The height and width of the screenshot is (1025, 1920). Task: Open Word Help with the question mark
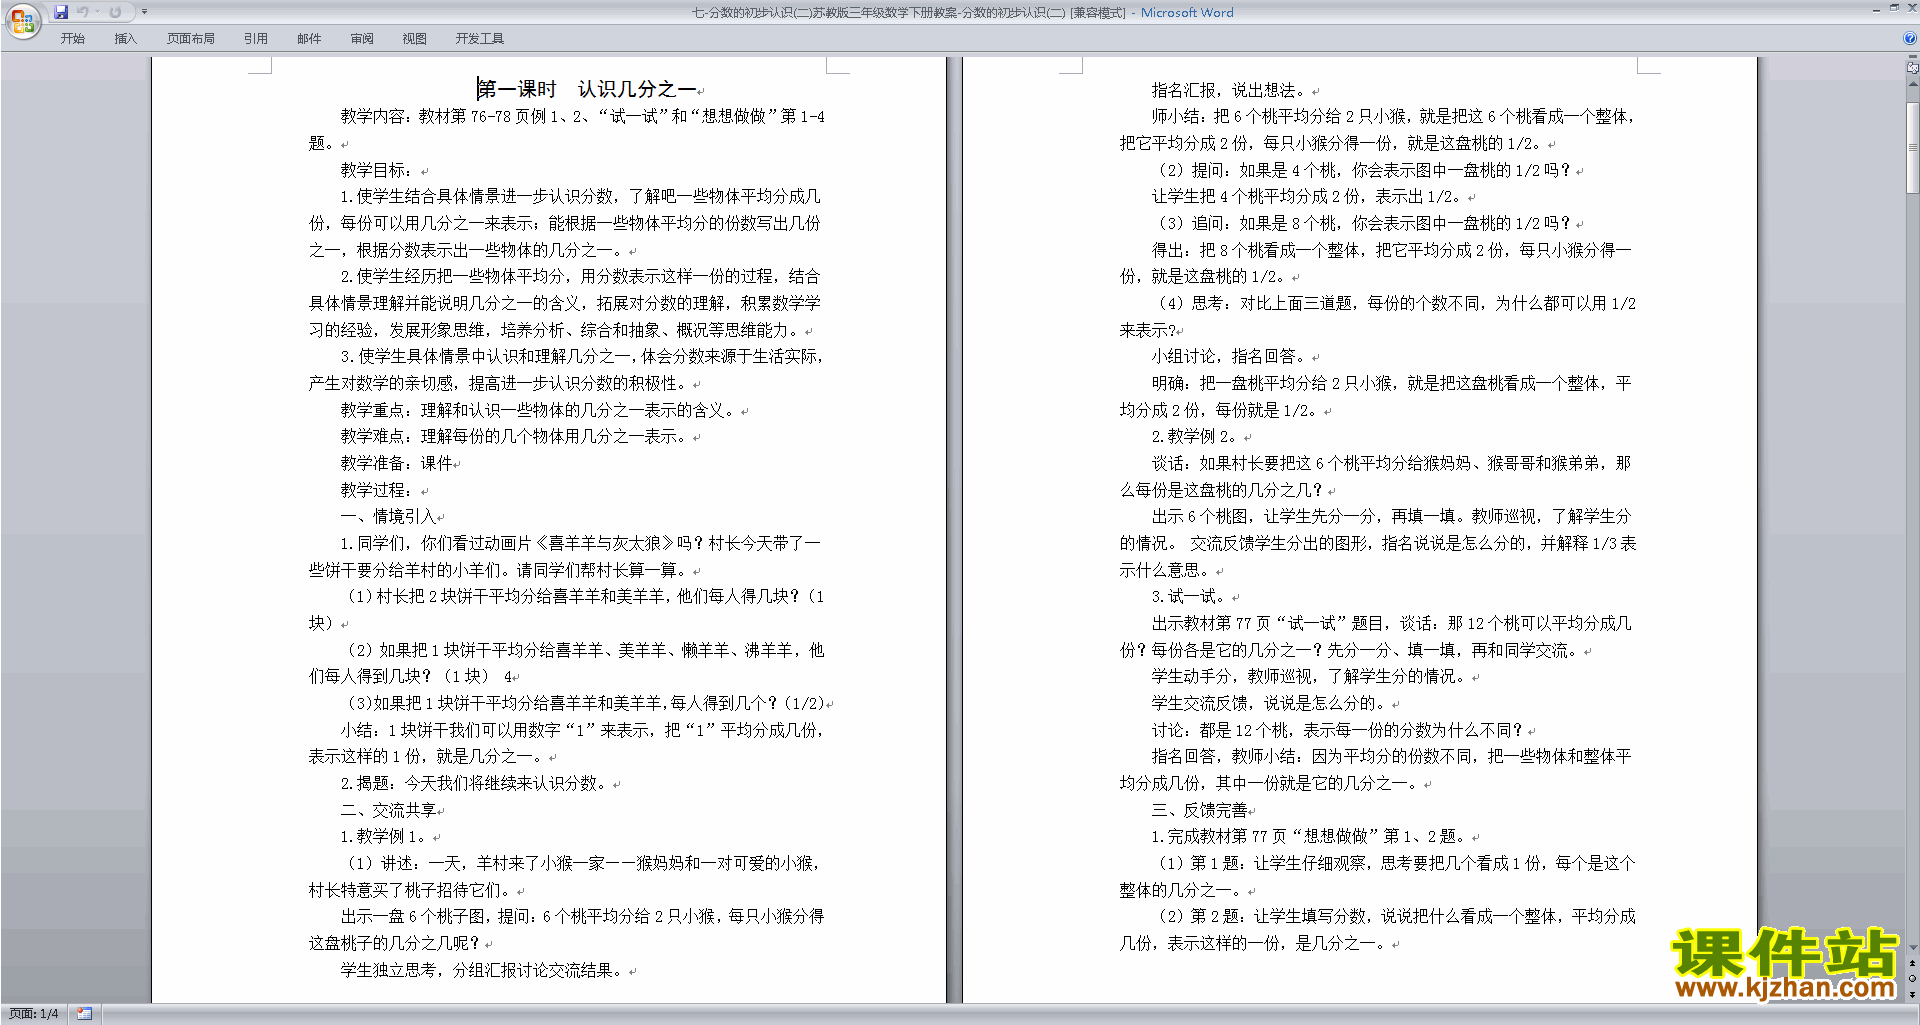(1910, 38)
